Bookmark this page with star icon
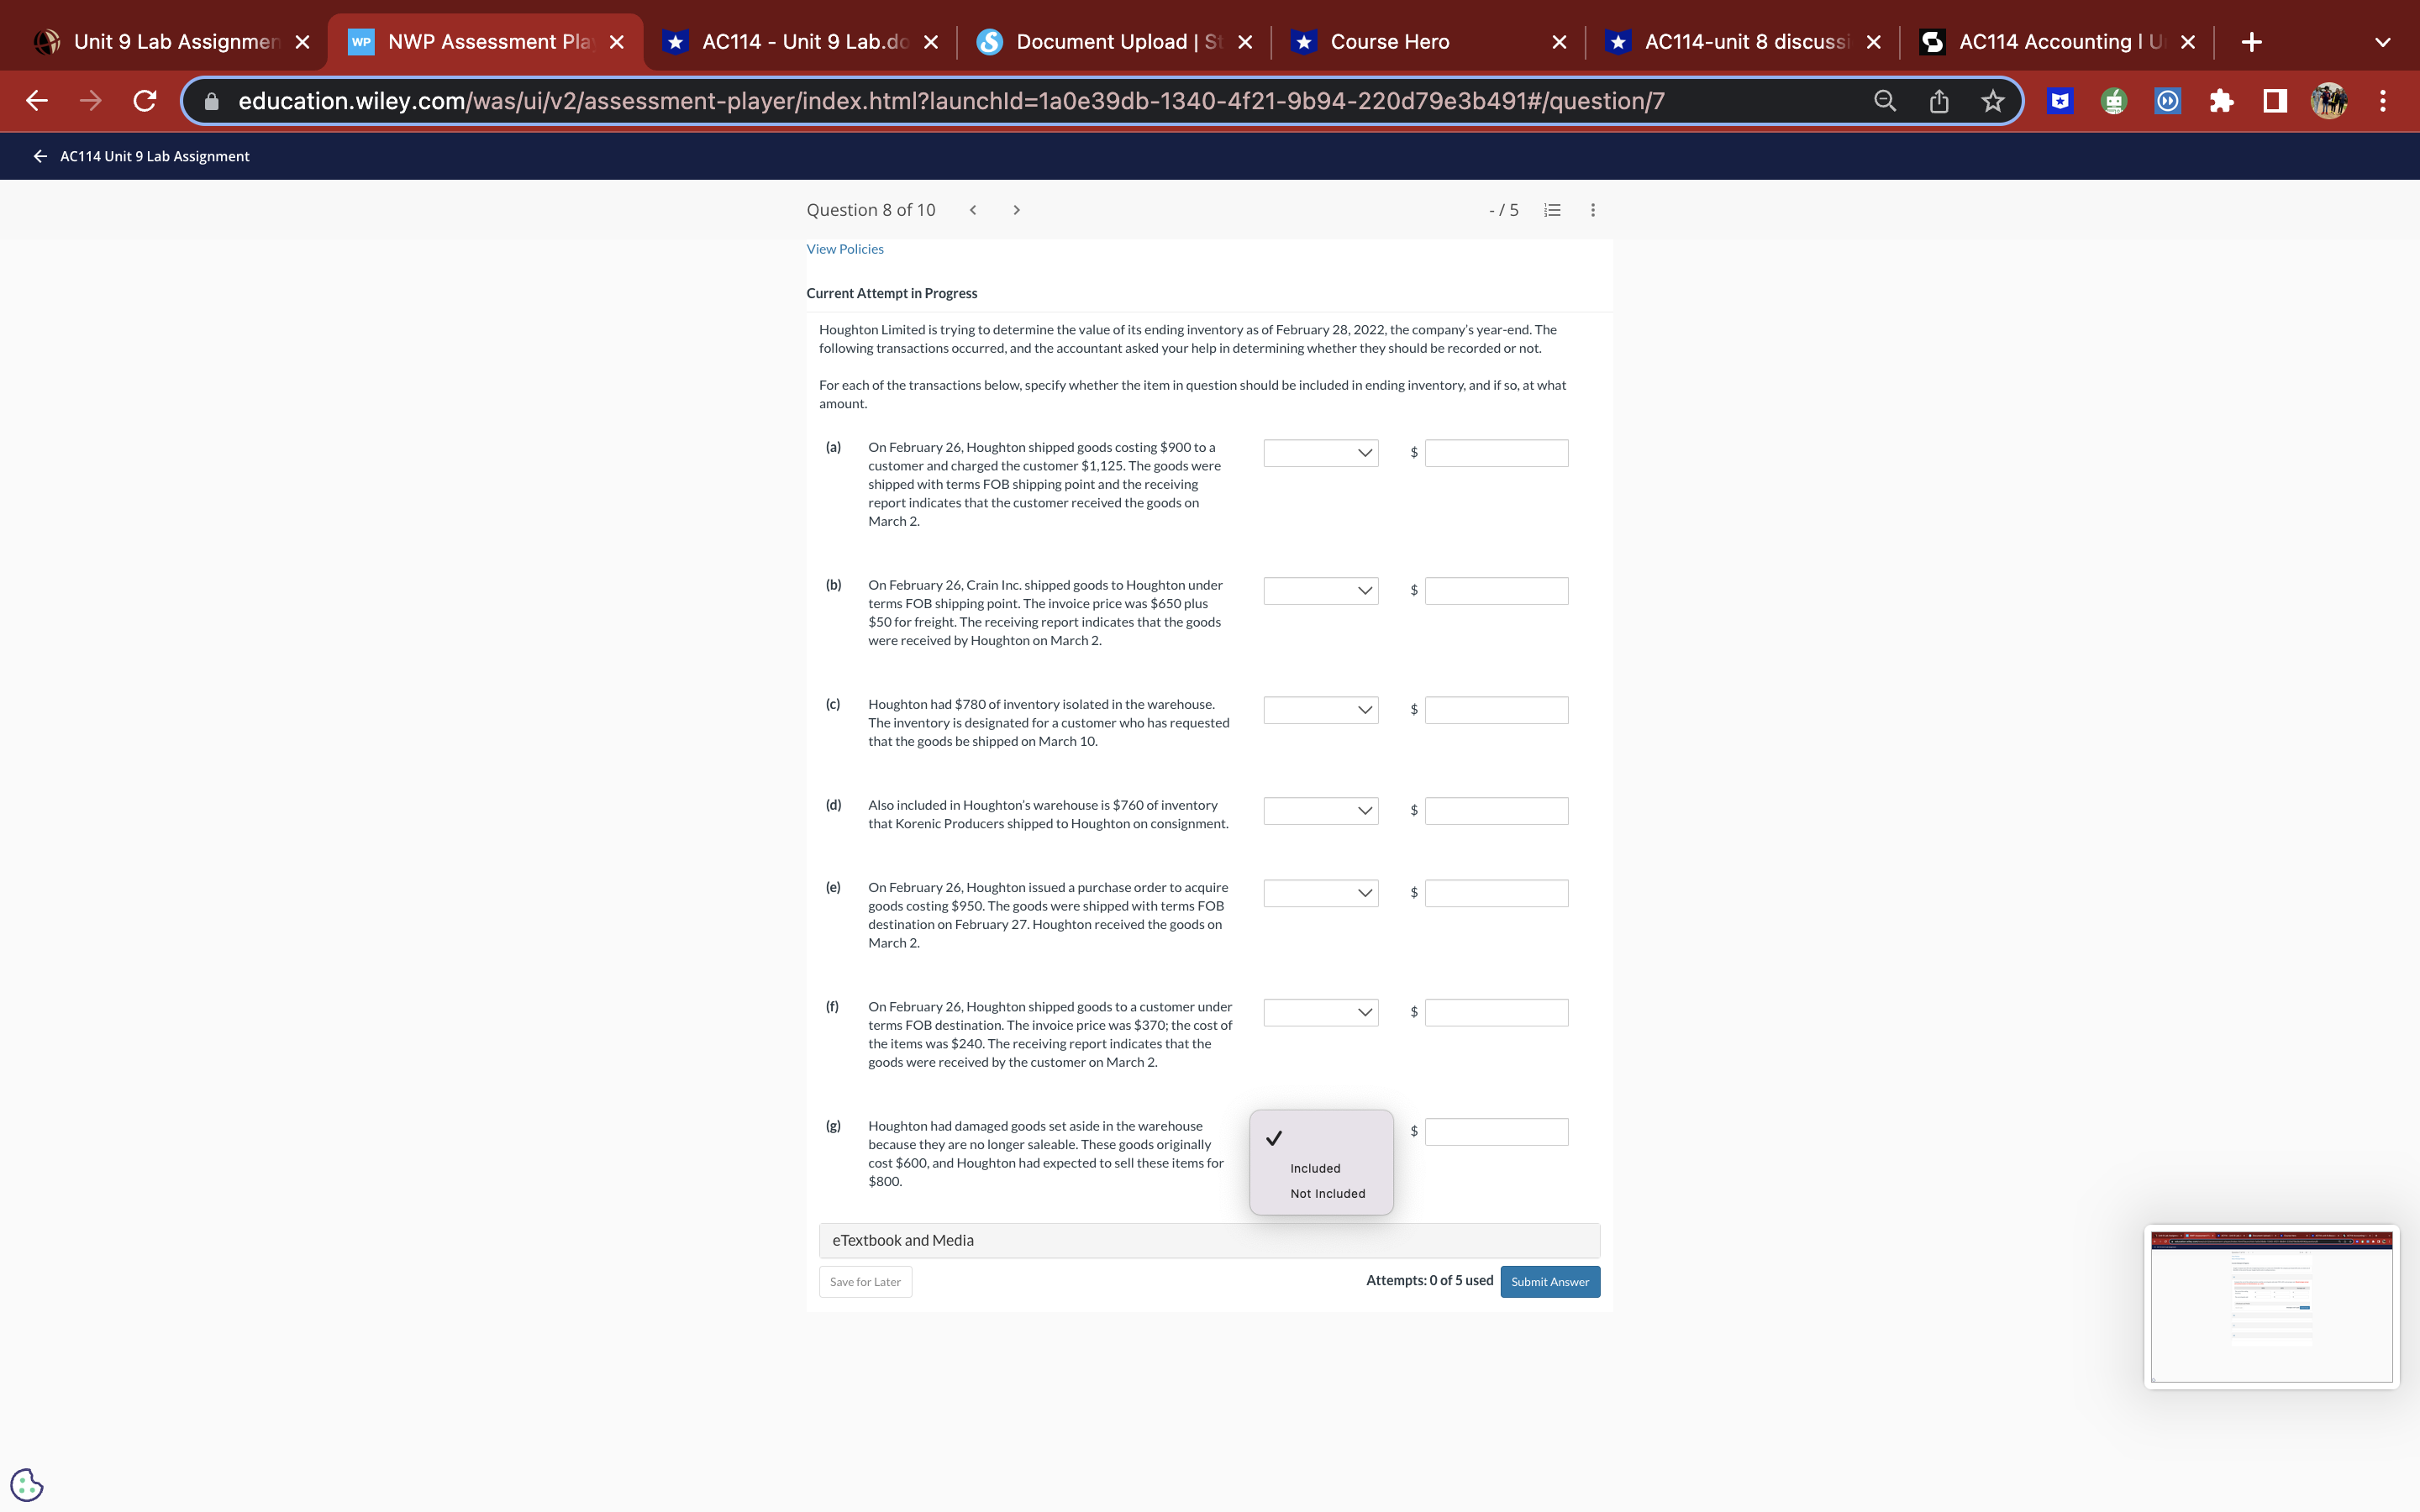Screen dimensions: 2420x1512 (1992, 101)
